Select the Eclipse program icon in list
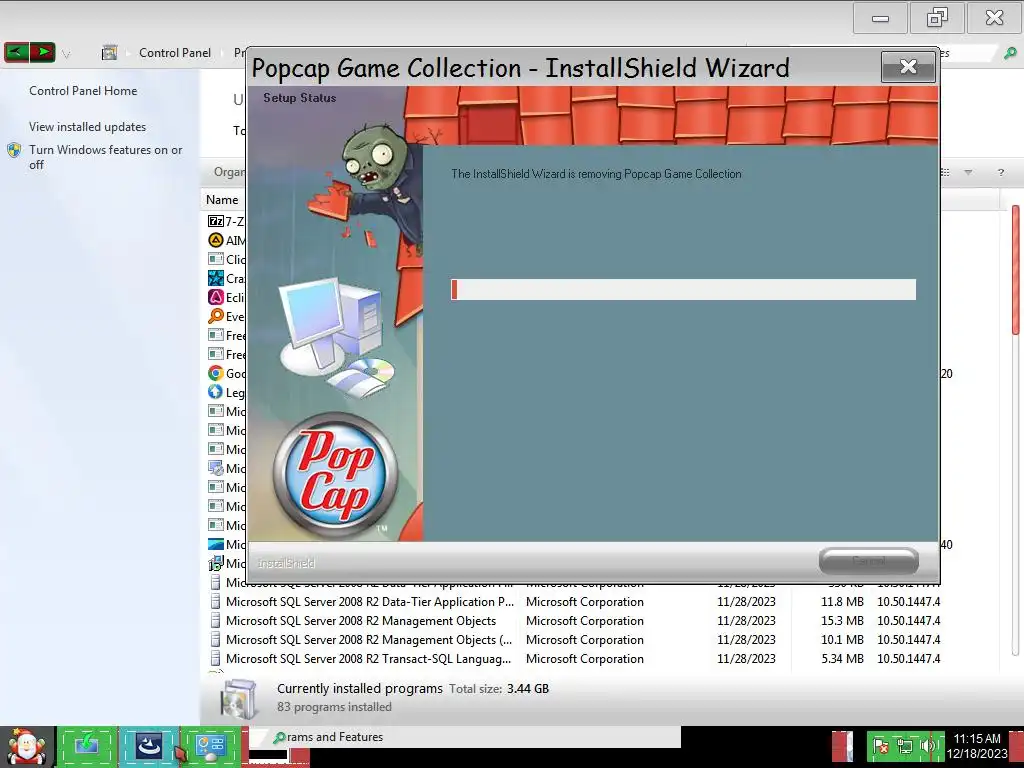The width and height of the screenshot is (1024, 768). 216,297
